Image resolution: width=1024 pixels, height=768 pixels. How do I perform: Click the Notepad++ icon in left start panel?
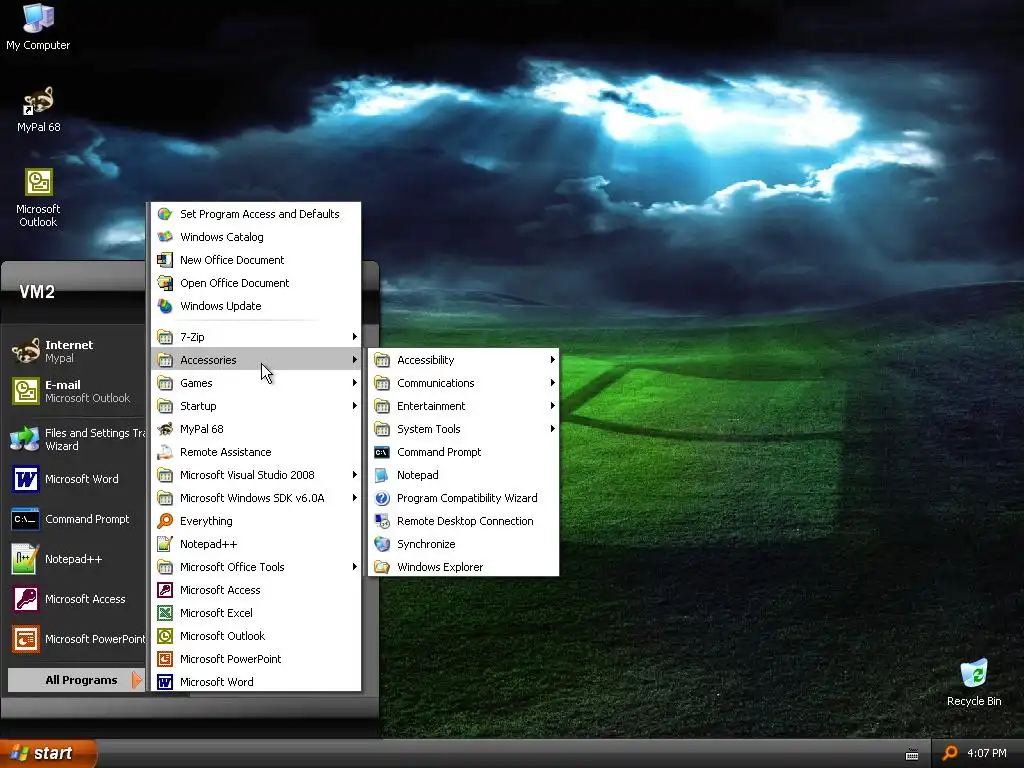click(25, 559)
